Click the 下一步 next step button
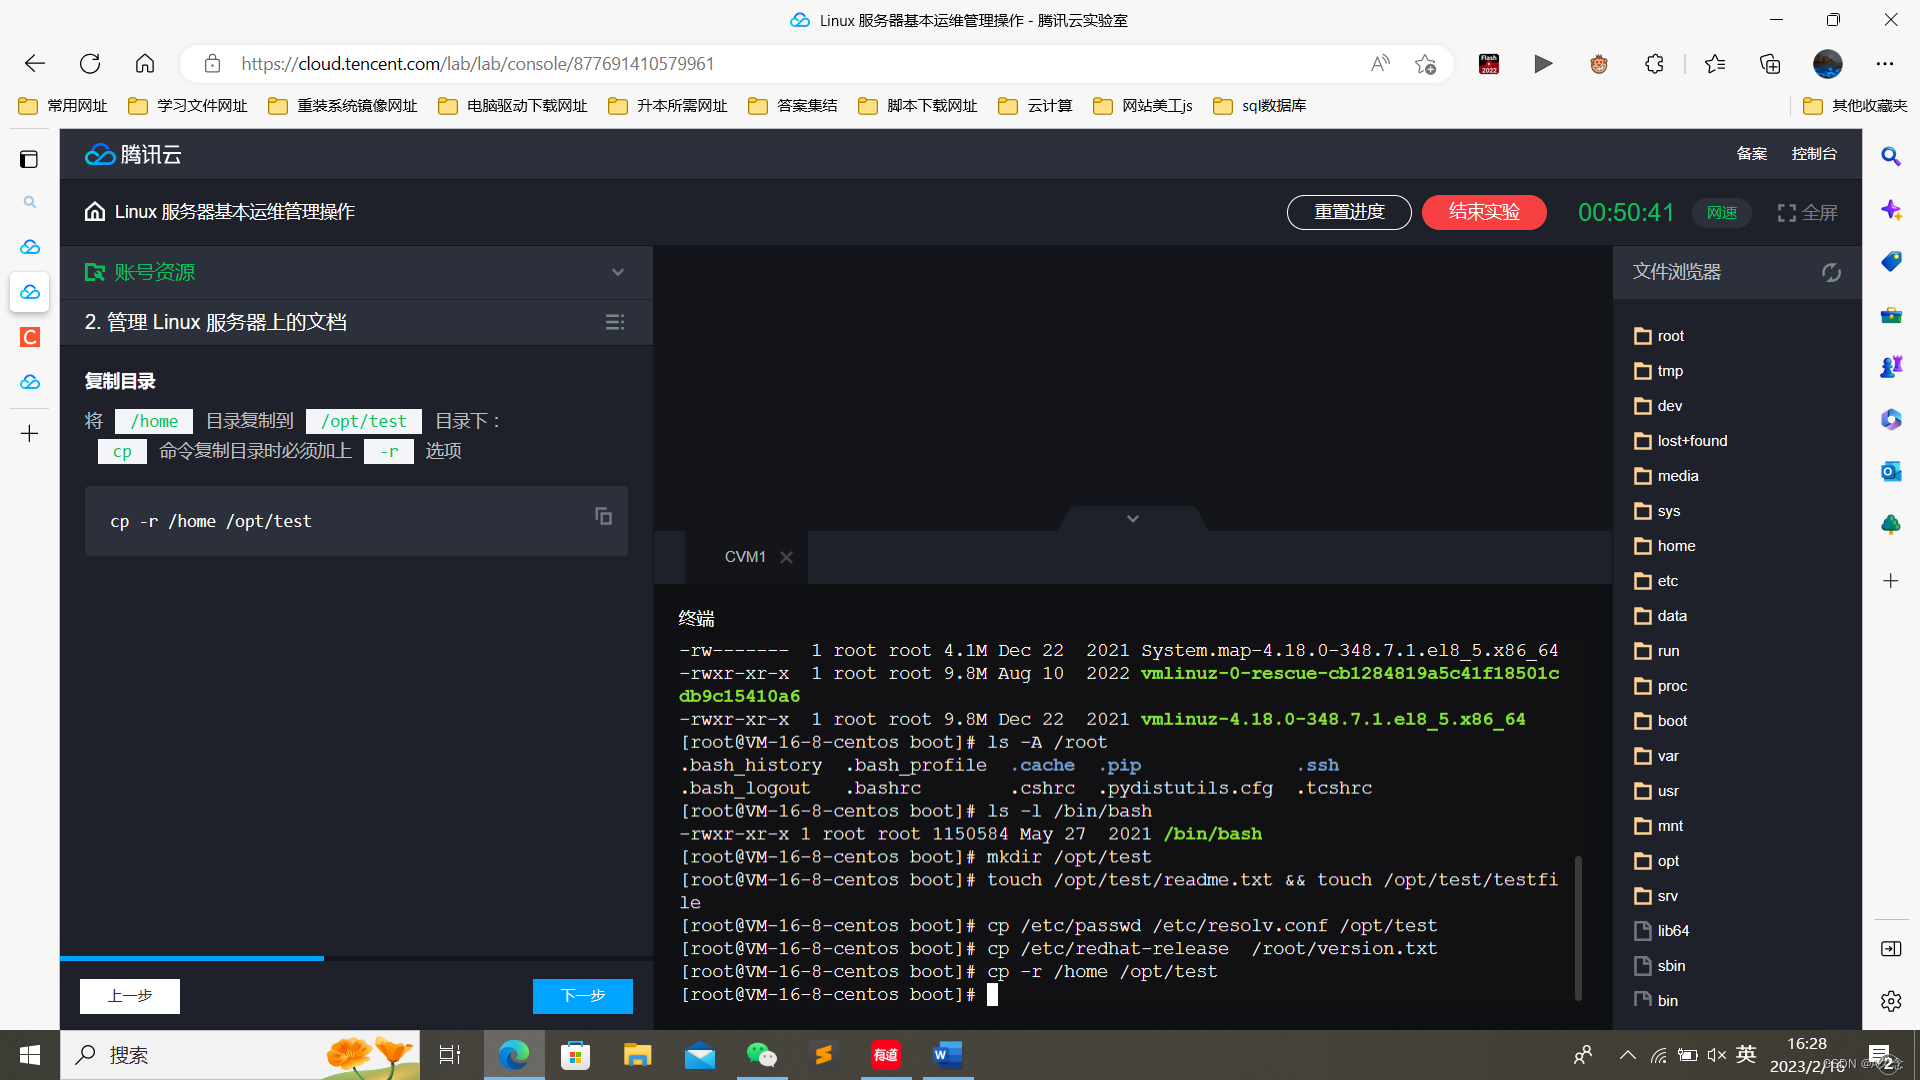1920x1080 pixels. pyautogui.click(x=582, y=996)
